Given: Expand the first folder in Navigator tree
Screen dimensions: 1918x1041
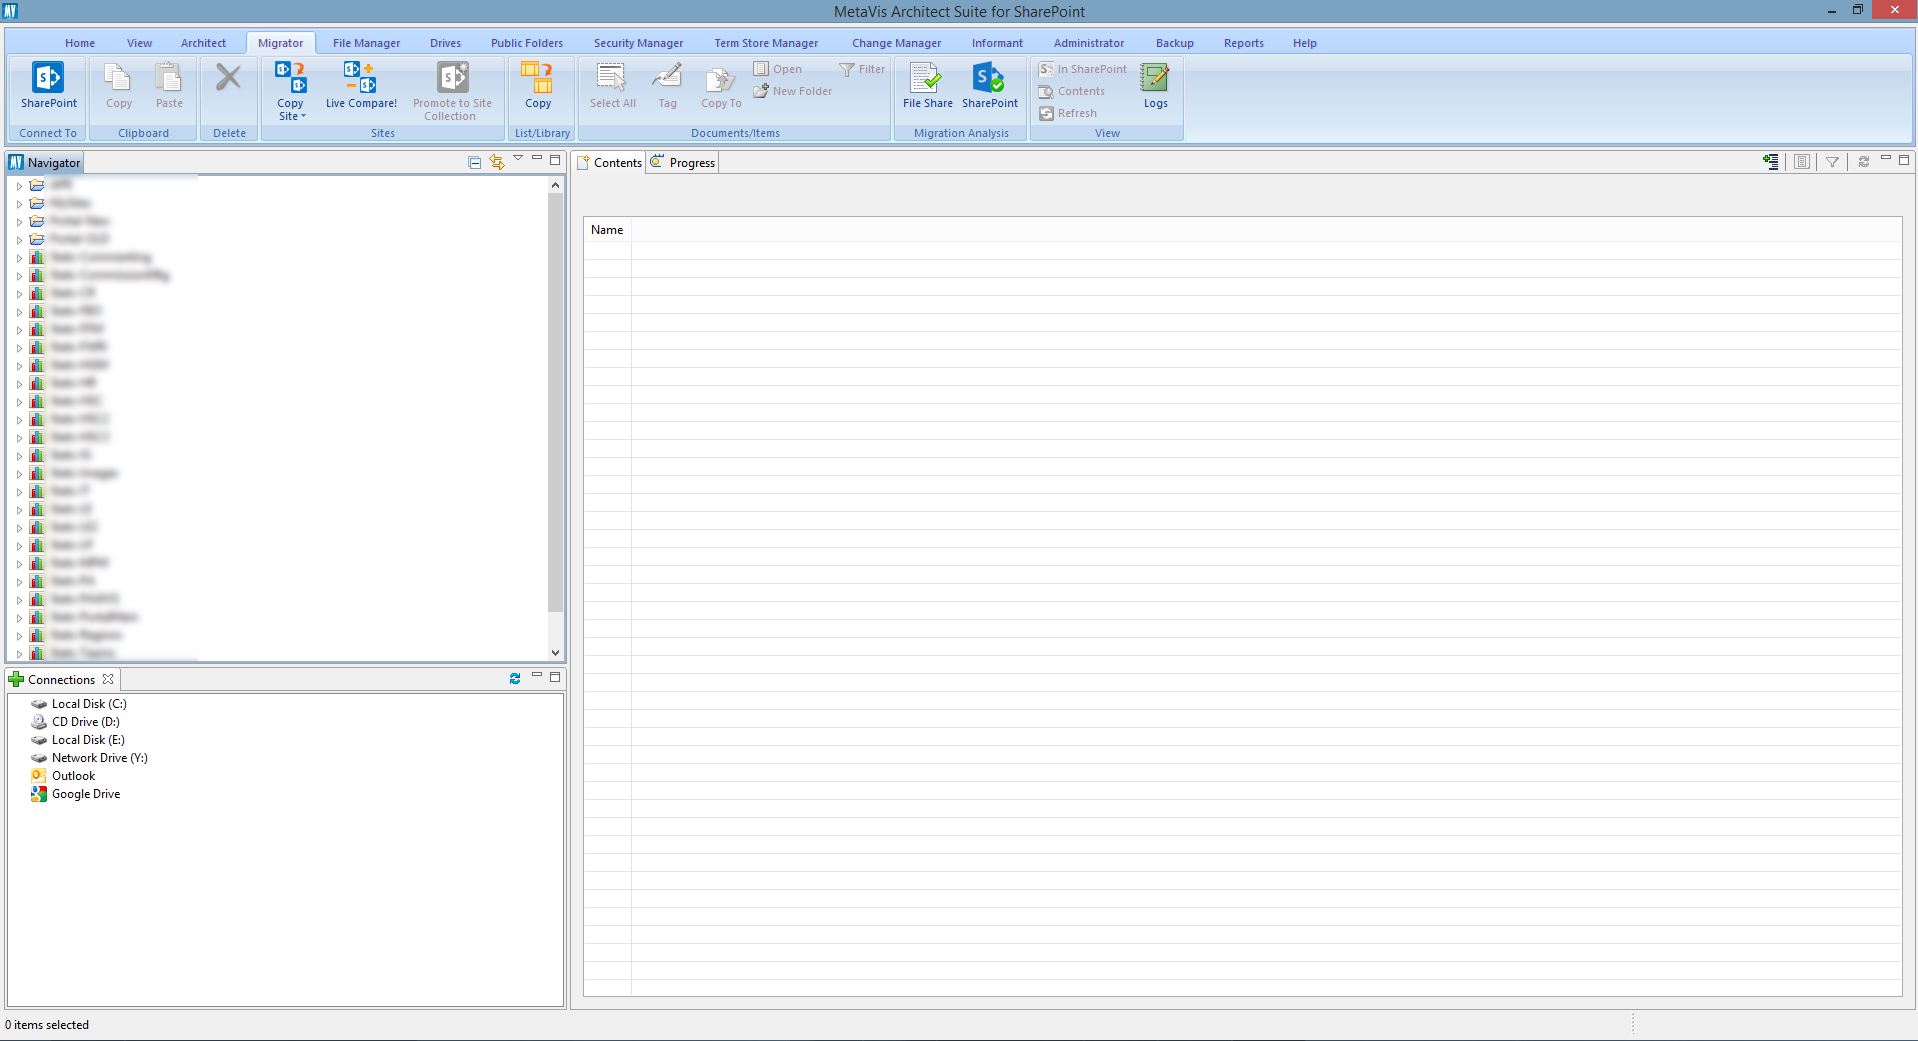Looking at the screenshot, I should click(x=19, y=186).
